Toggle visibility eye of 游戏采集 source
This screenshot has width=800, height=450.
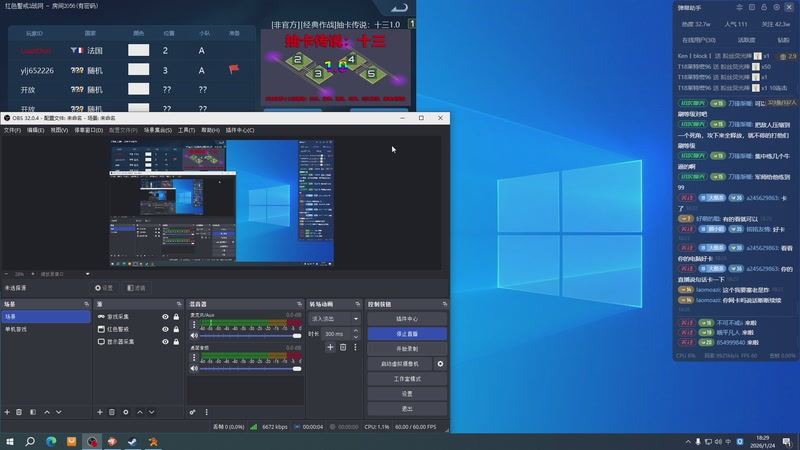tap(165, 317)
